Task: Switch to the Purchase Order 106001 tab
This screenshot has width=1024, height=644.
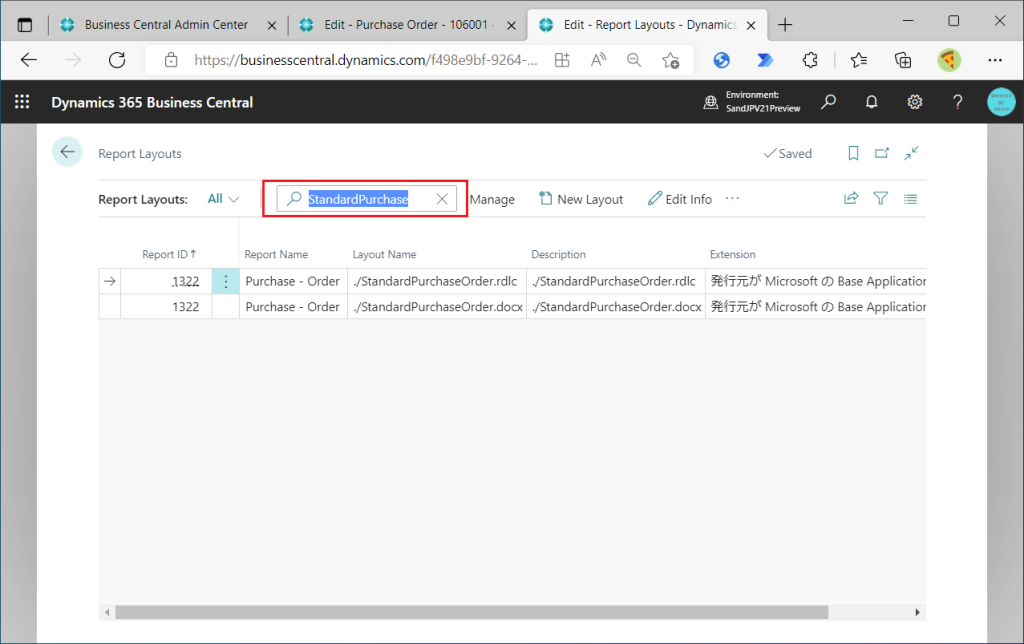Action: [406, 25]
